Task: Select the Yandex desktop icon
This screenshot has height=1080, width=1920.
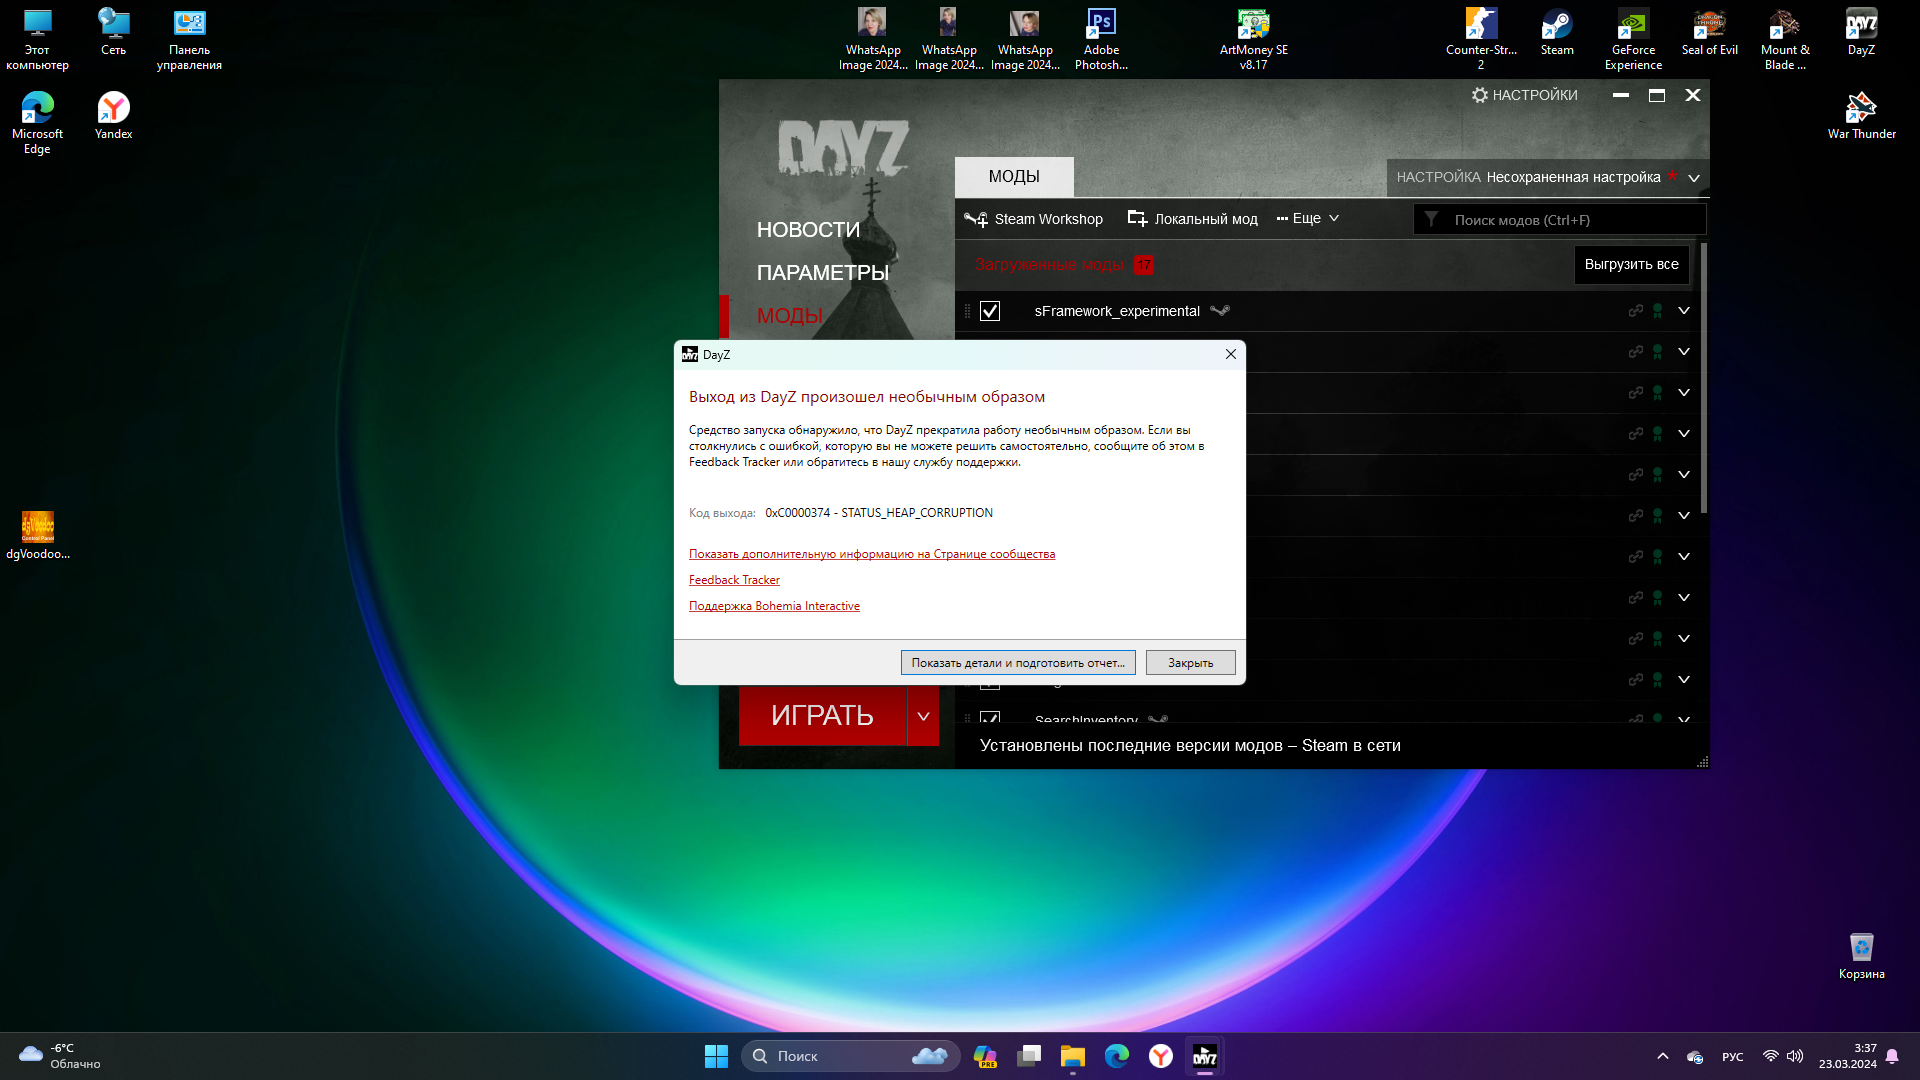Action: point(113,115)
